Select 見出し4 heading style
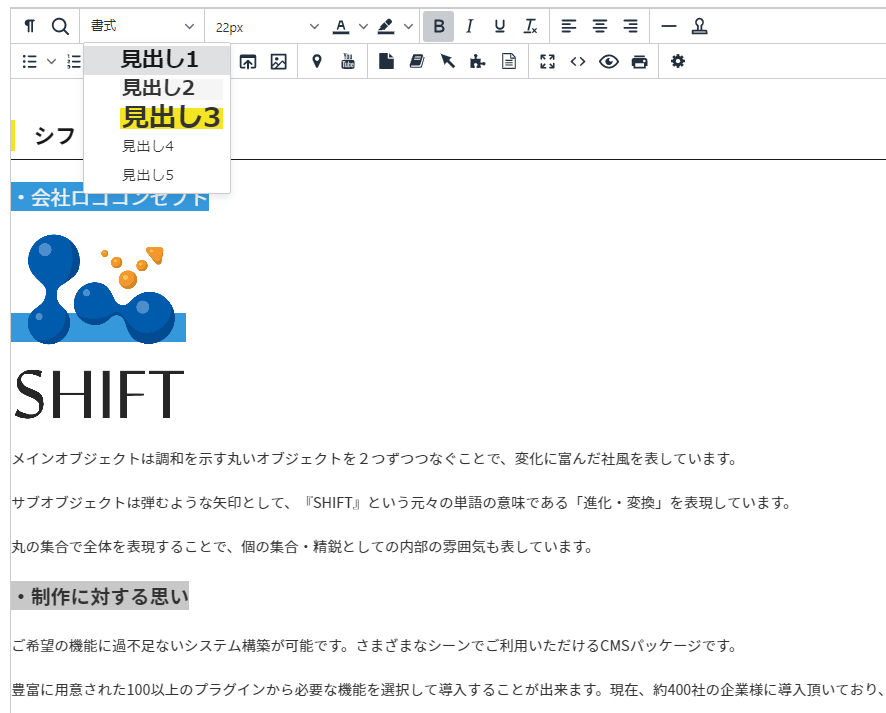886x713 pixels. pos(157,146)
